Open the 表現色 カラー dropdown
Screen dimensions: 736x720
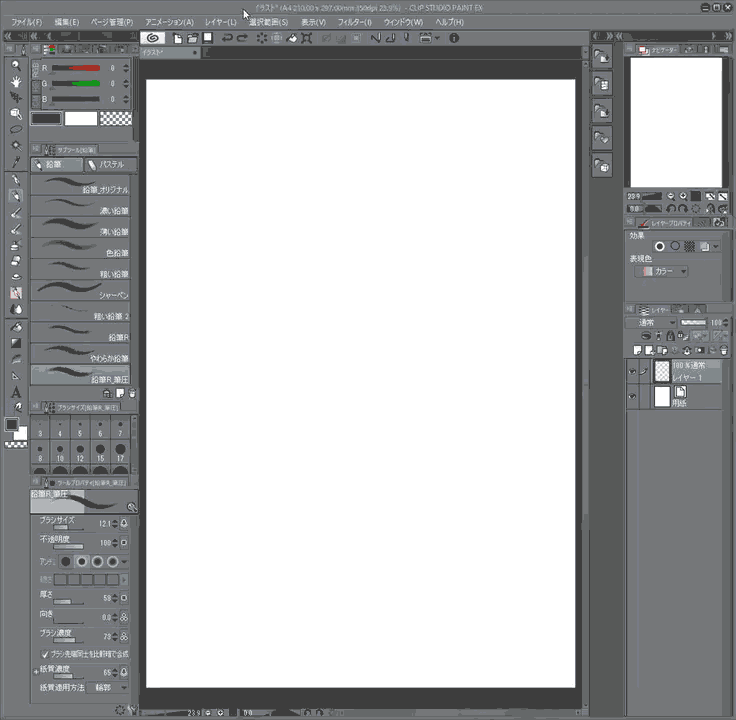[x=661, y=271]
